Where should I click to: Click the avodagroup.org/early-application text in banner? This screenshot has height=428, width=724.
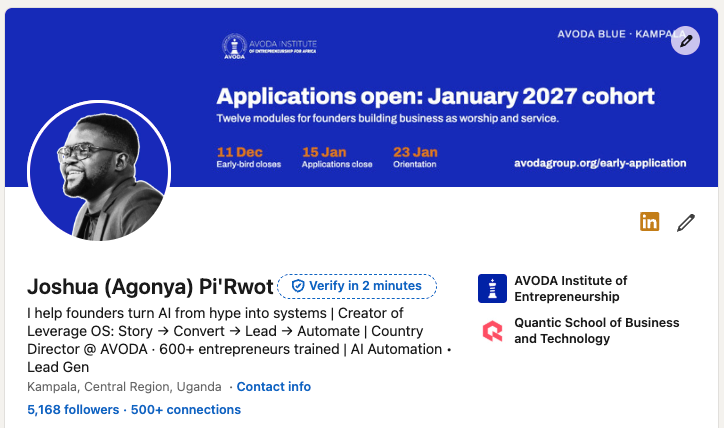tap(600, 163)
